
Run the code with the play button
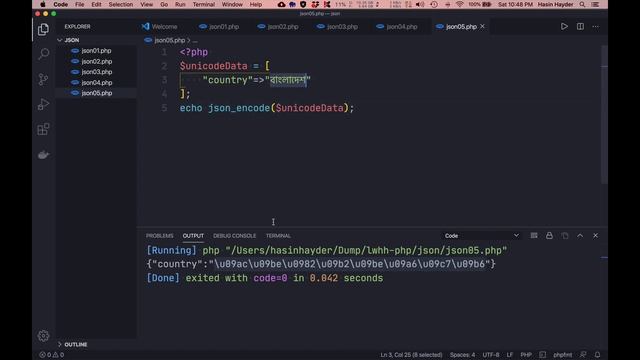pyautogui.click(x=564, y=27)
